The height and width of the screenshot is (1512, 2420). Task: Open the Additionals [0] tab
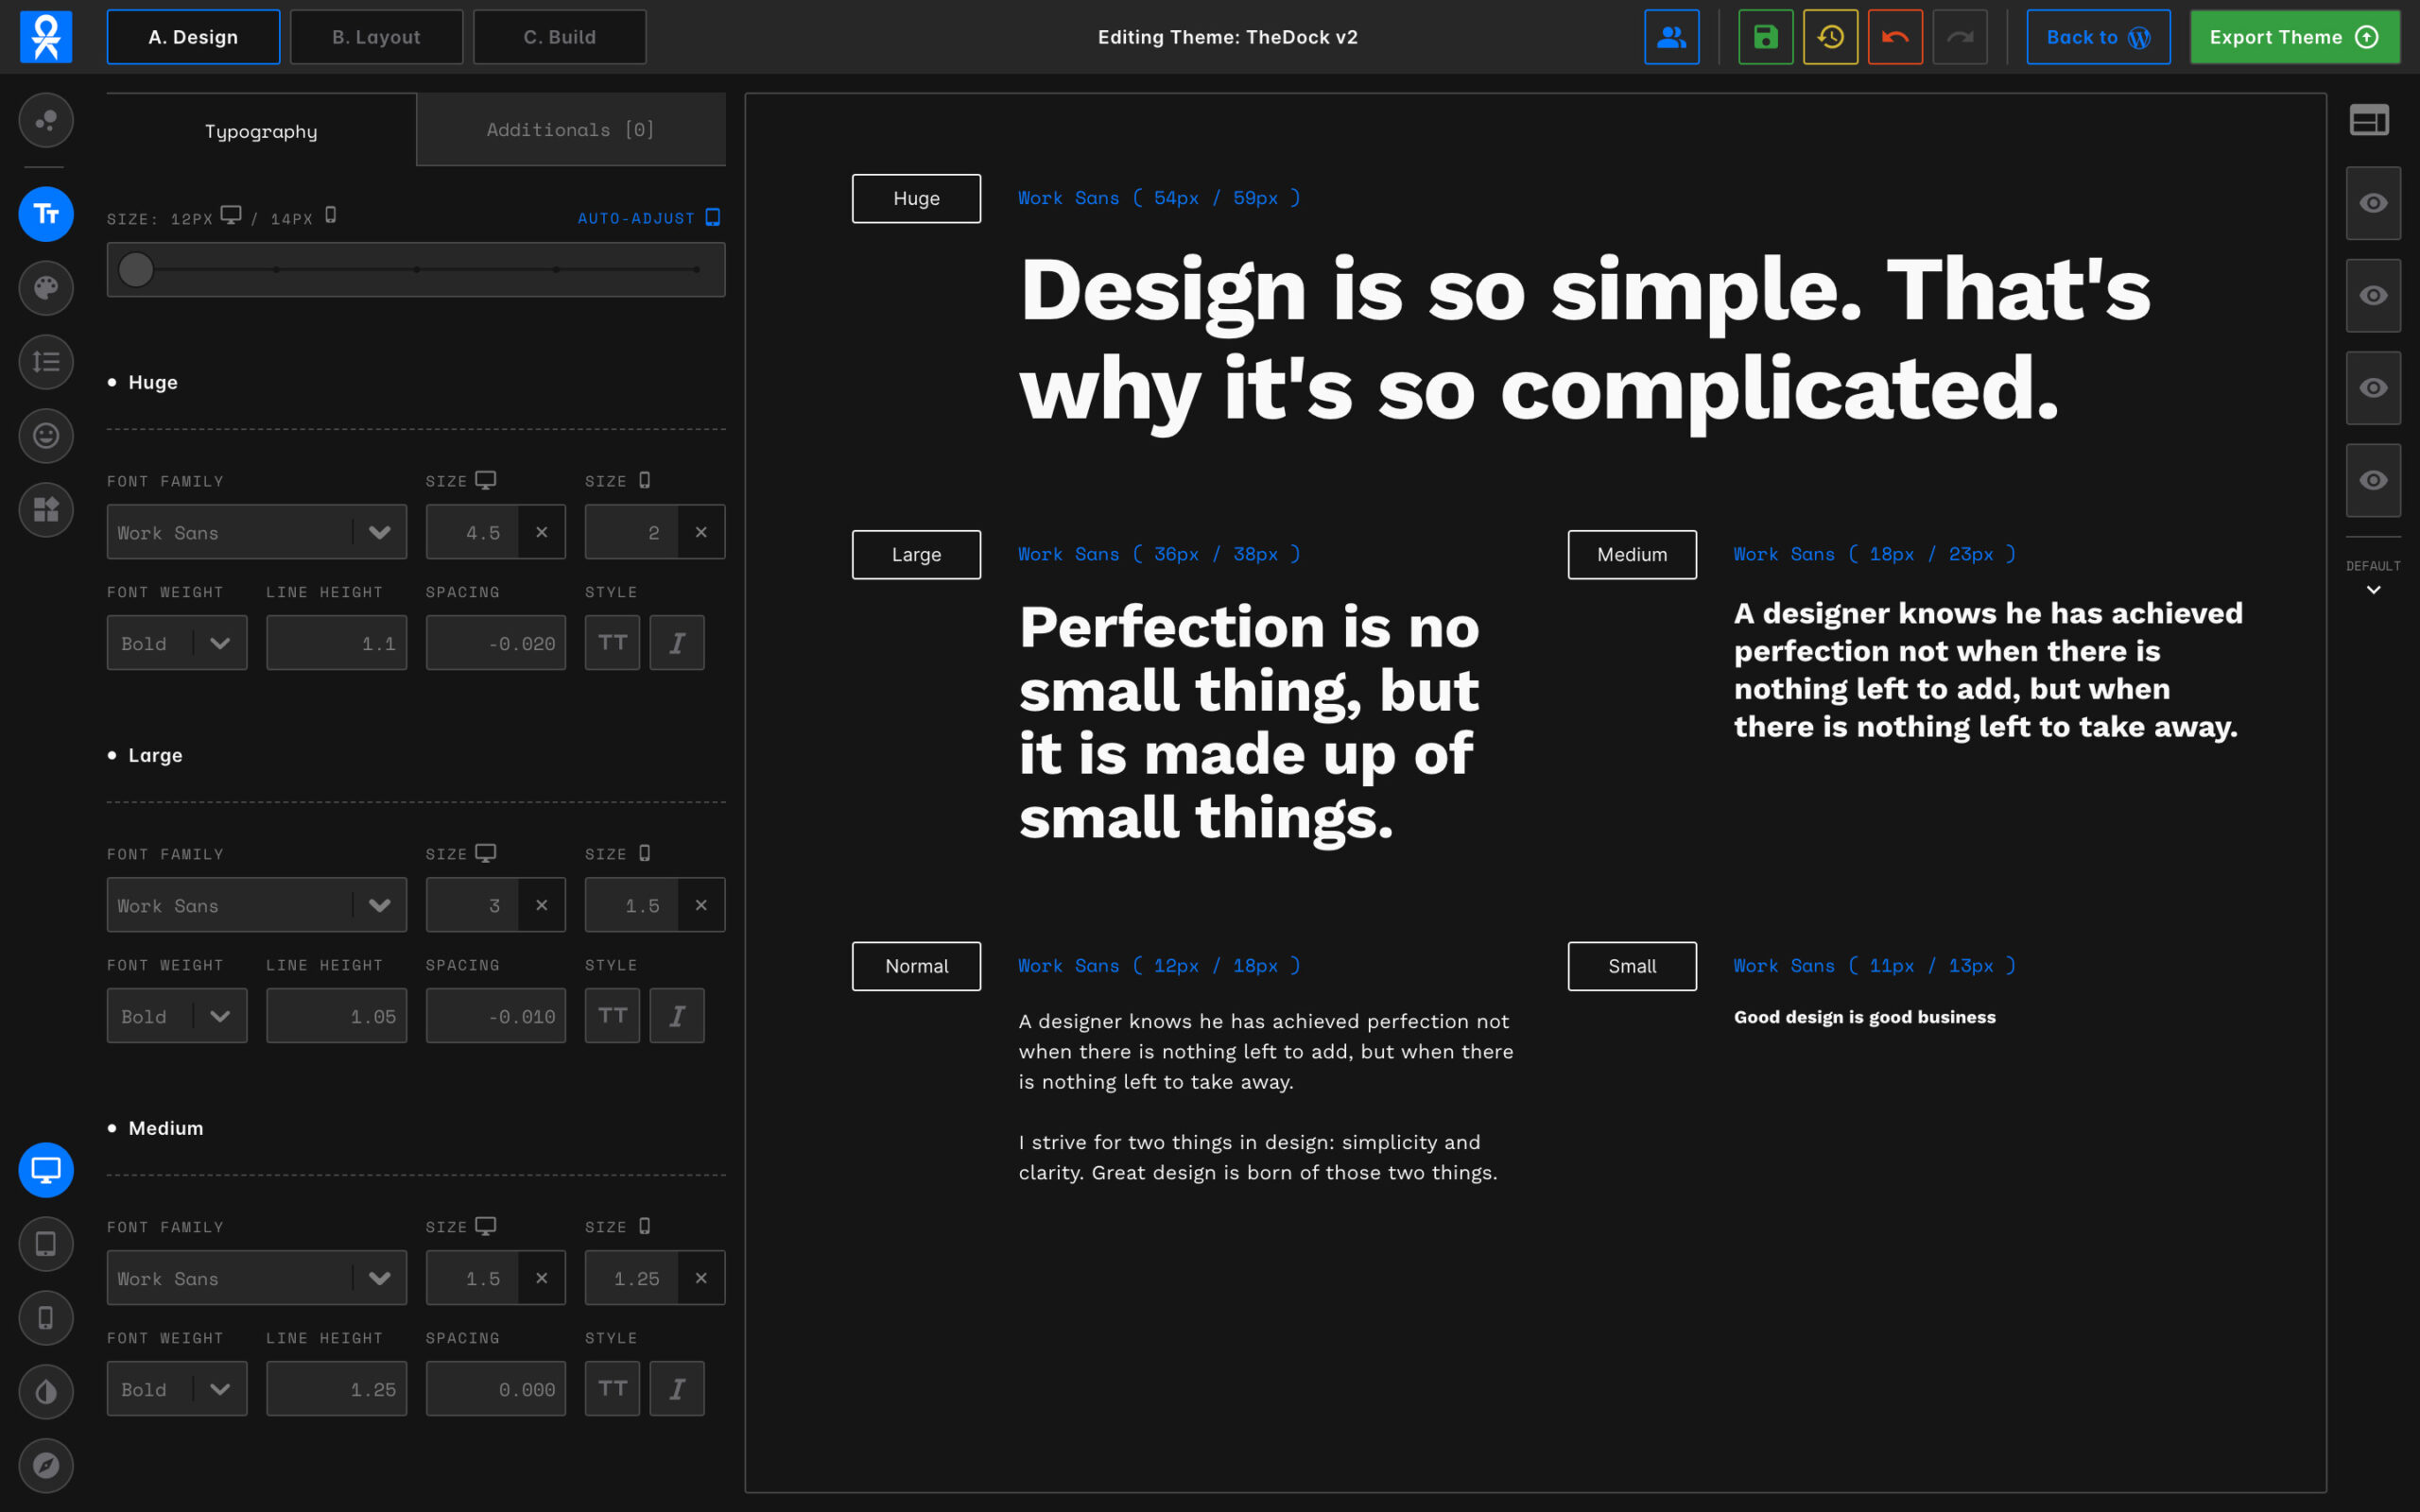coord(570,130)
